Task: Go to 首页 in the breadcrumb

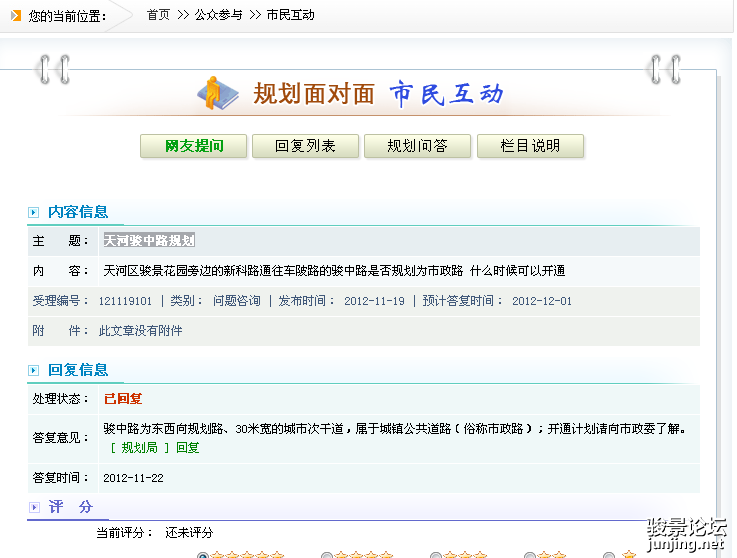Action: point(158,15)
